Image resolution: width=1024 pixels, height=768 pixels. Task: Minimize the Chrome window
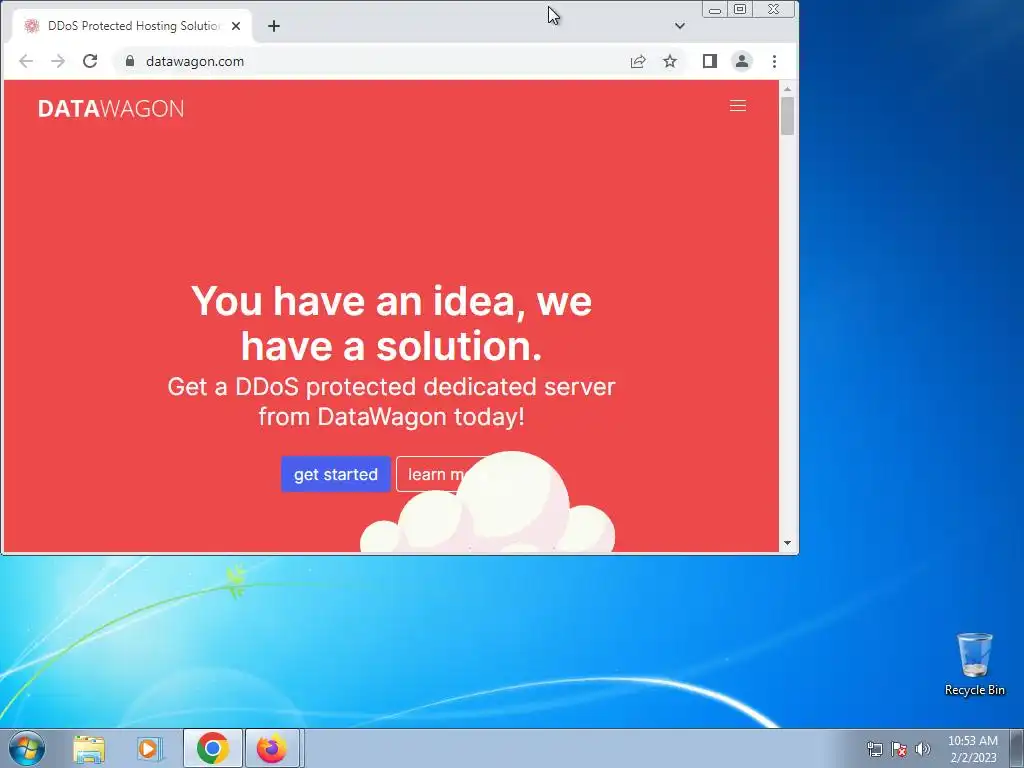pyautogui.click(x=715, y=9)
